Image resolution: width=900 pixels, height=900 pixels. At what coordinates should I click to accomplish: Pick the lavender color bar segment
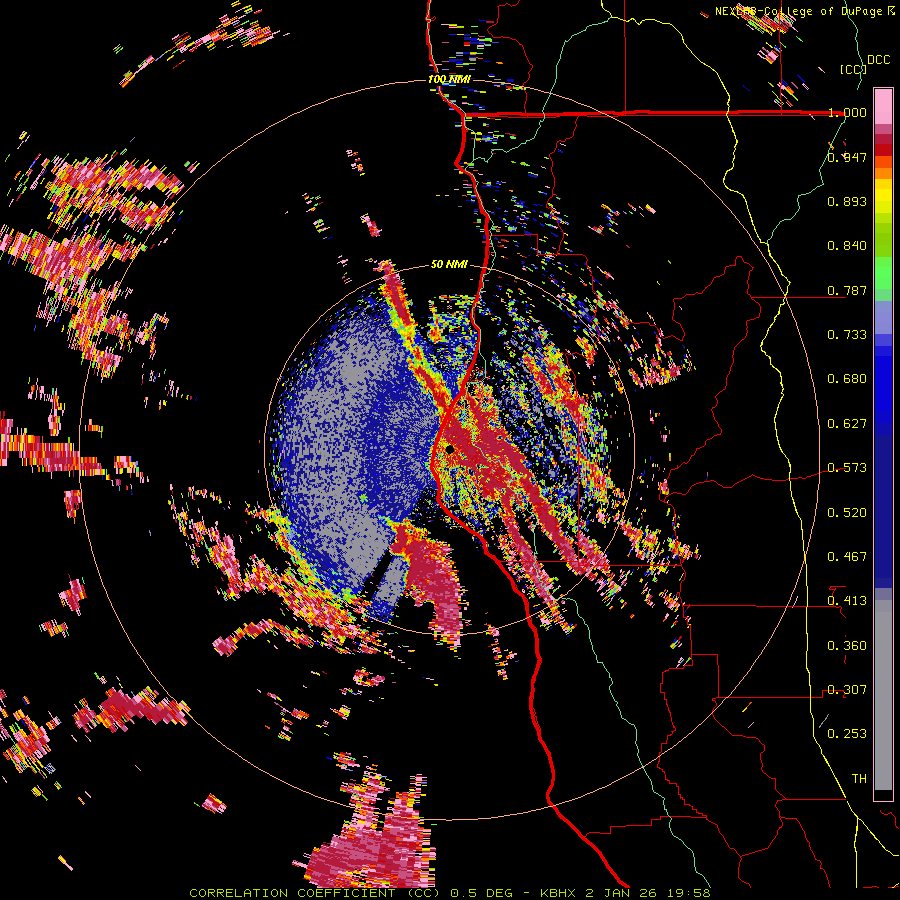tap(883, 317)
